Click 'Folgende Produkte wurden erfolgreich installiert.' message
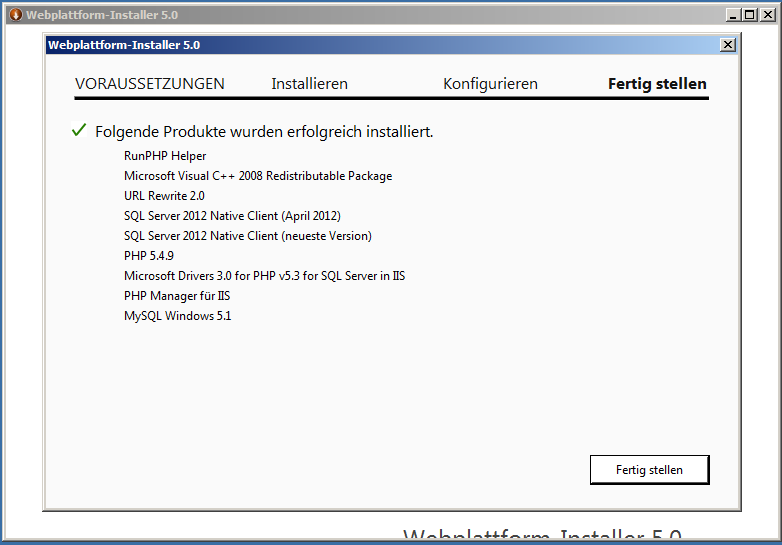Viewport: 782px width, 545px height. (264, 132)
